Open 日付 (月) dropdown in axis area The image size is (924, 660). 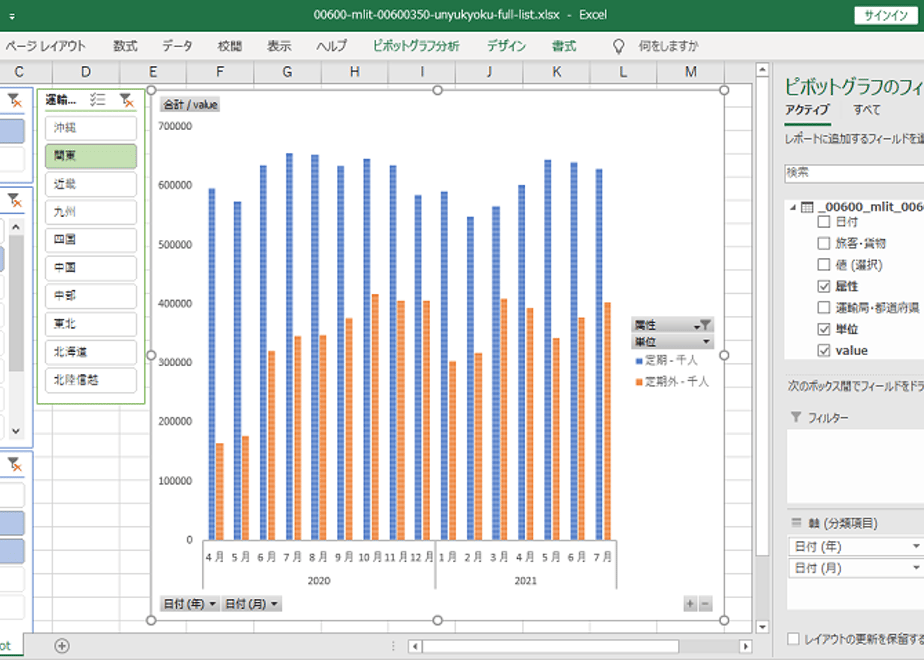(916, 567)
